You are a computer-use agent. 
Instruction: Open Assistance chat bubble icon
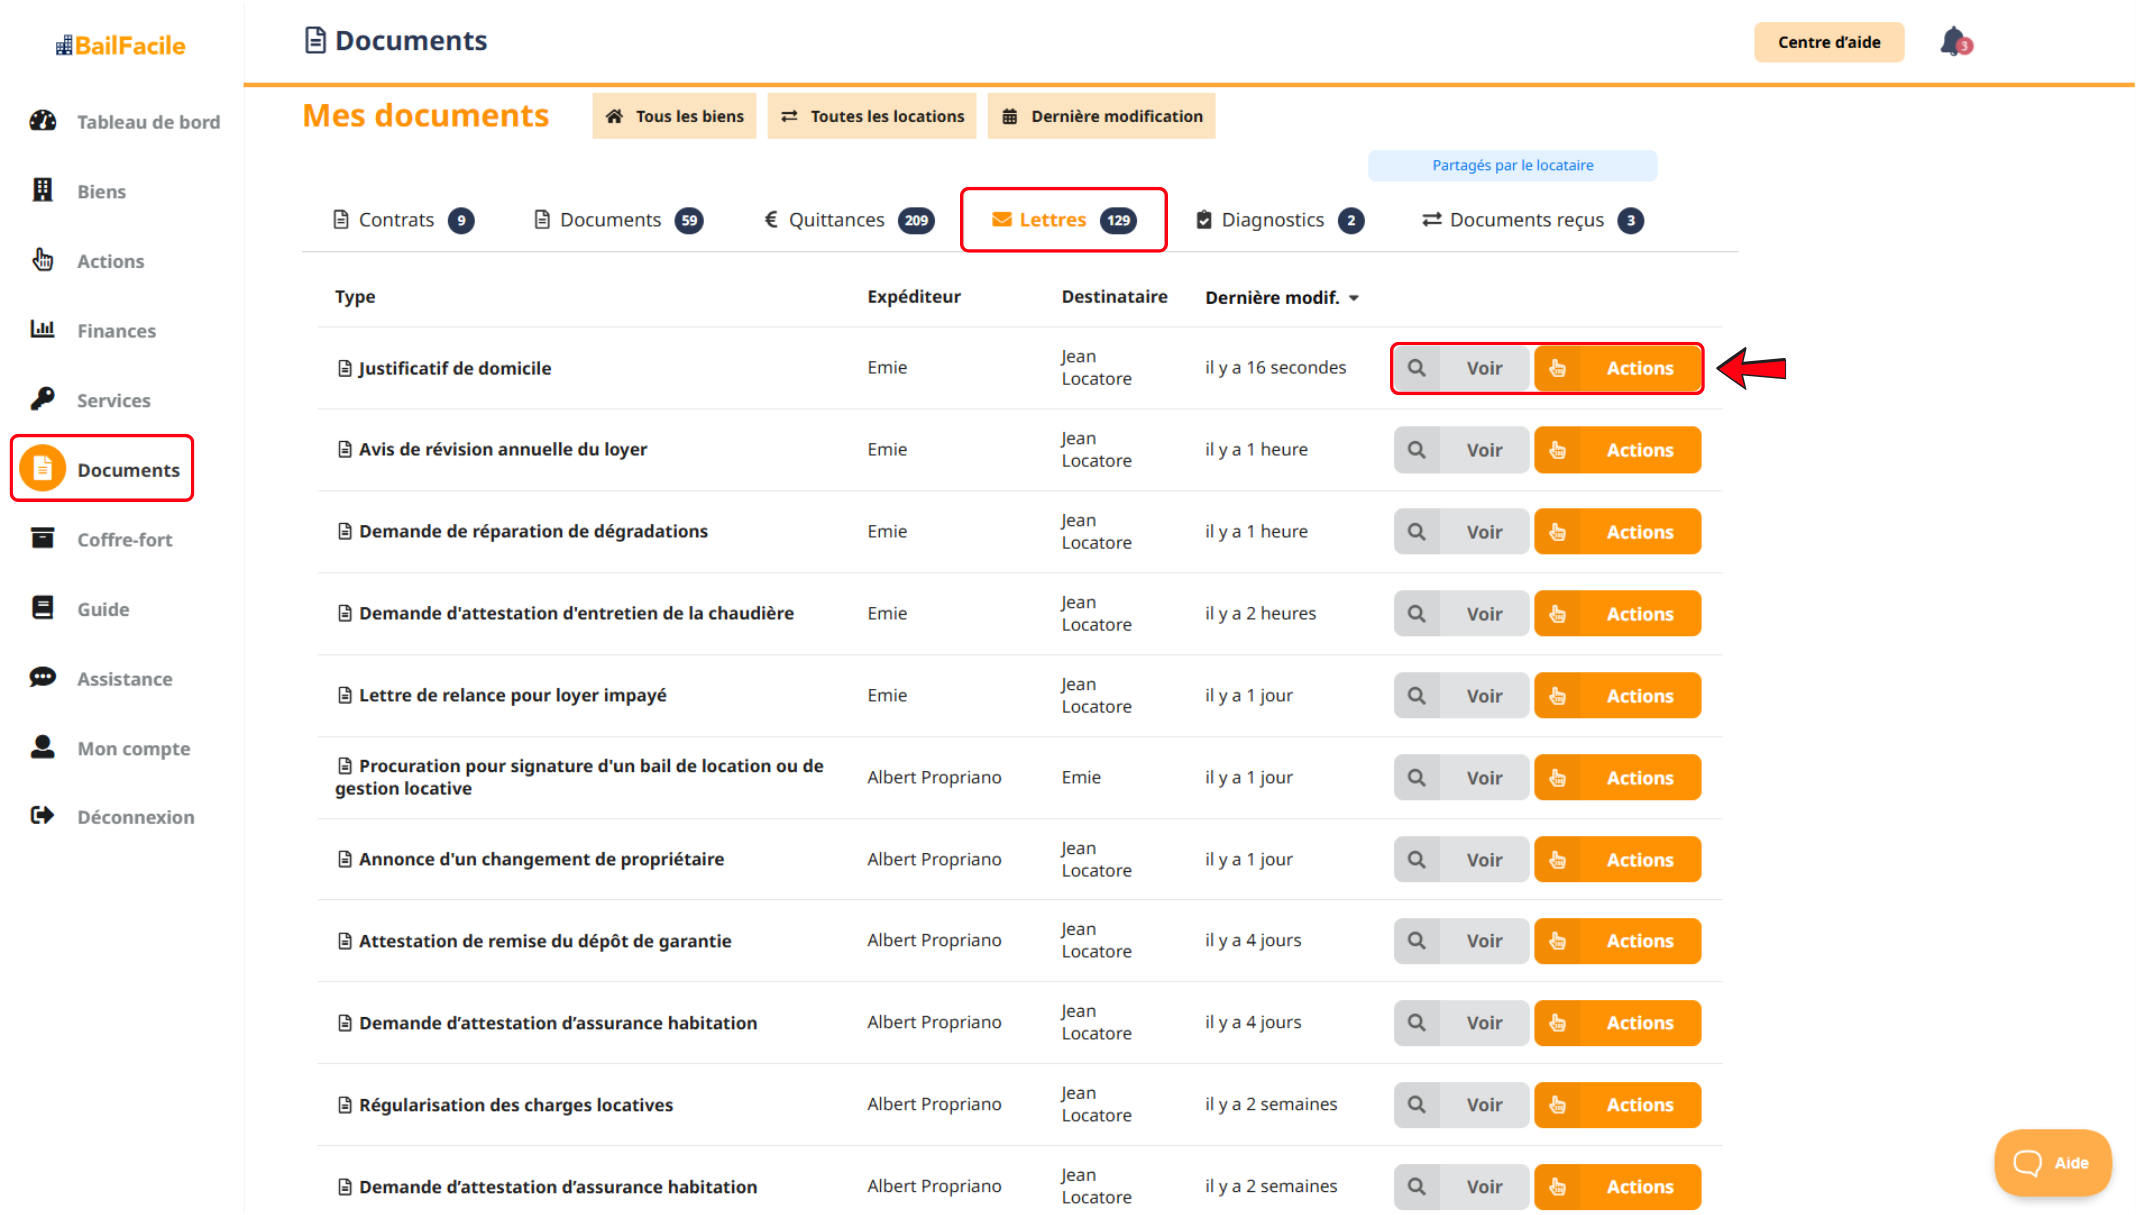tap(43, 678)
